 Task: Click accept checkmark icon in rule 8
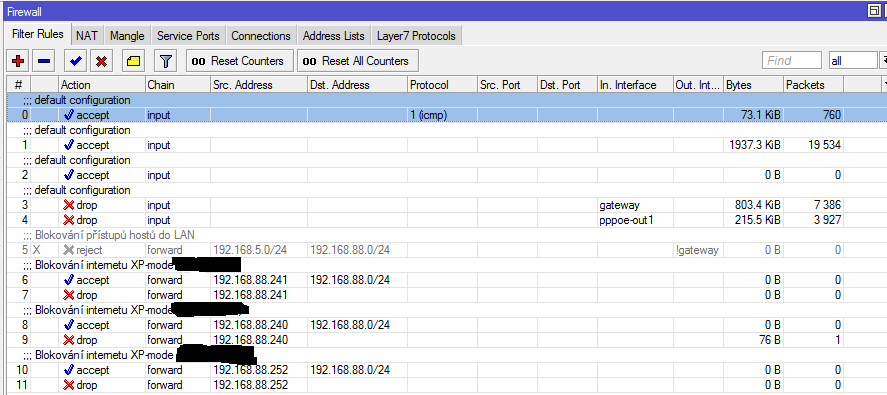tap(68, 325)
